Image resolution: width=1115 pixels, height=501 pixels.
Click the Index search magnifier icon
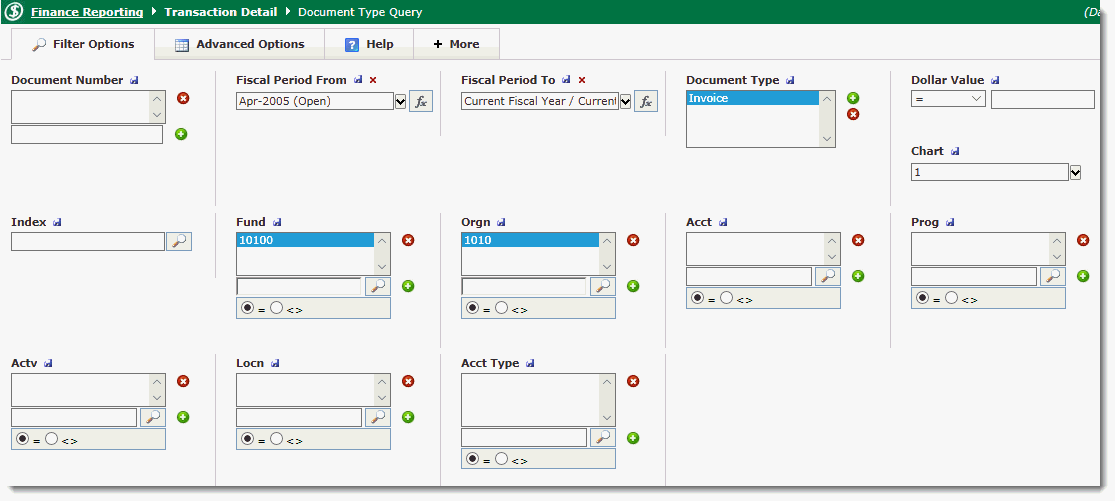tap(179, 241)
